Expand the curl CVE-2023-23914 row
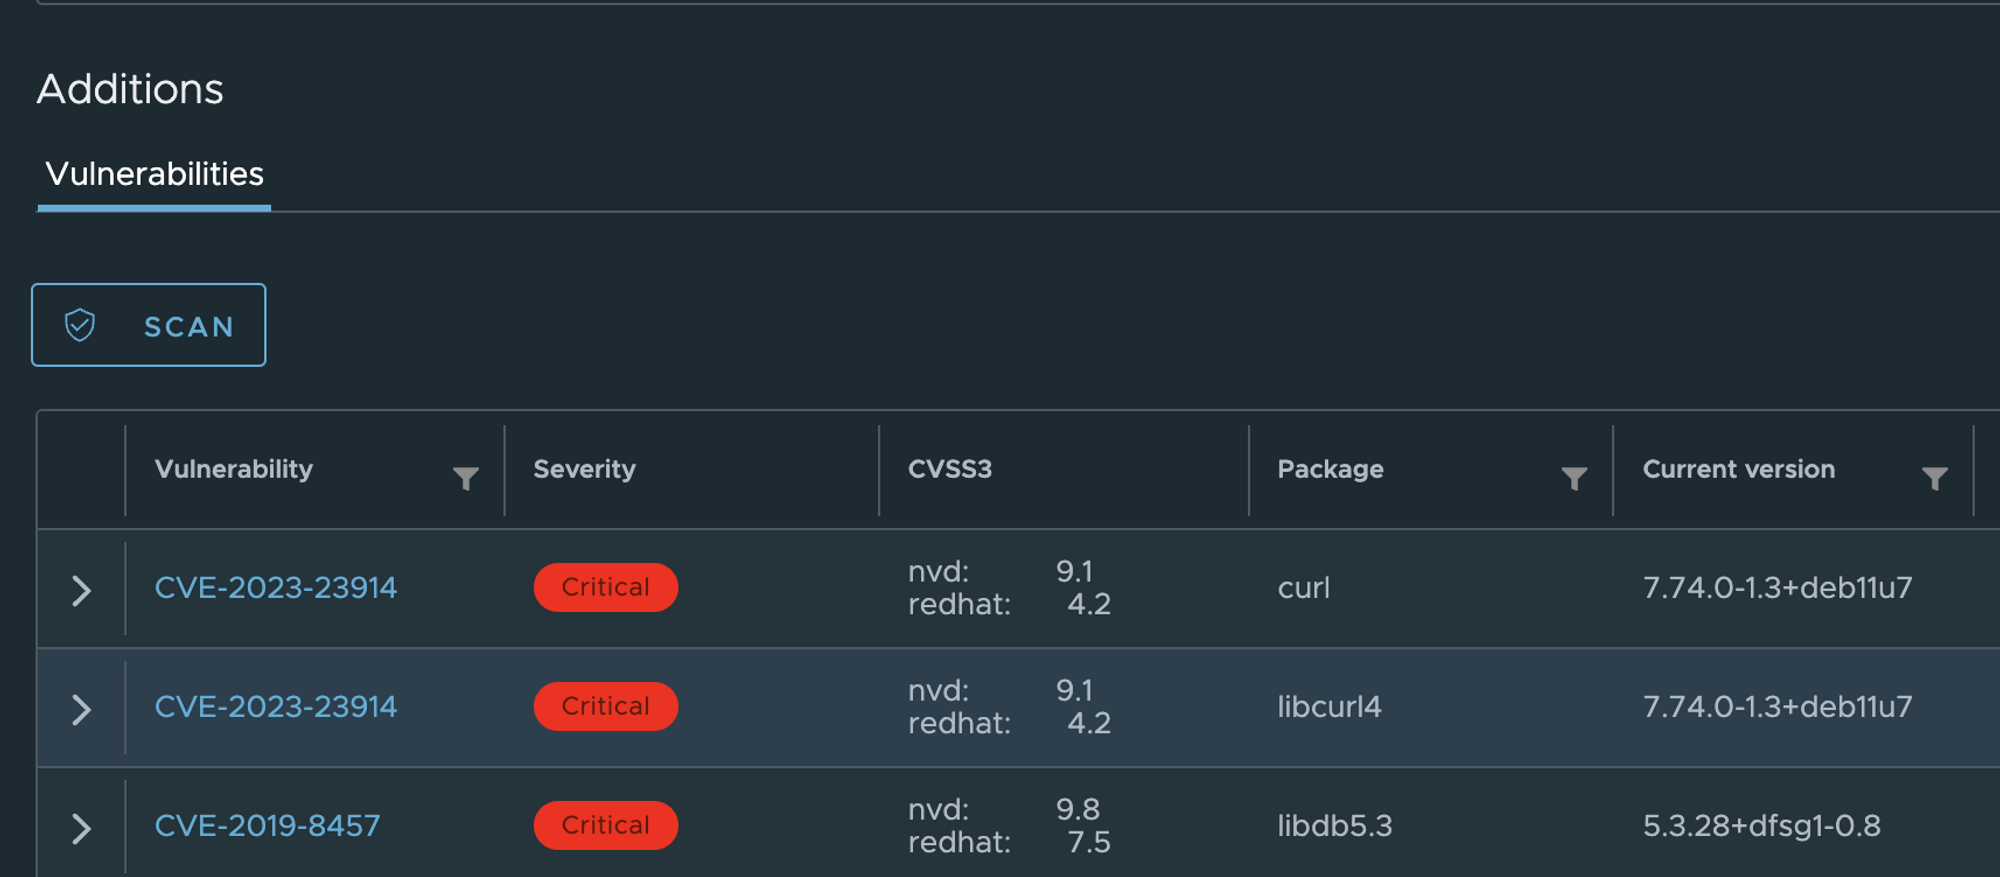2000x877 pixels. click(x=82, y=590)
